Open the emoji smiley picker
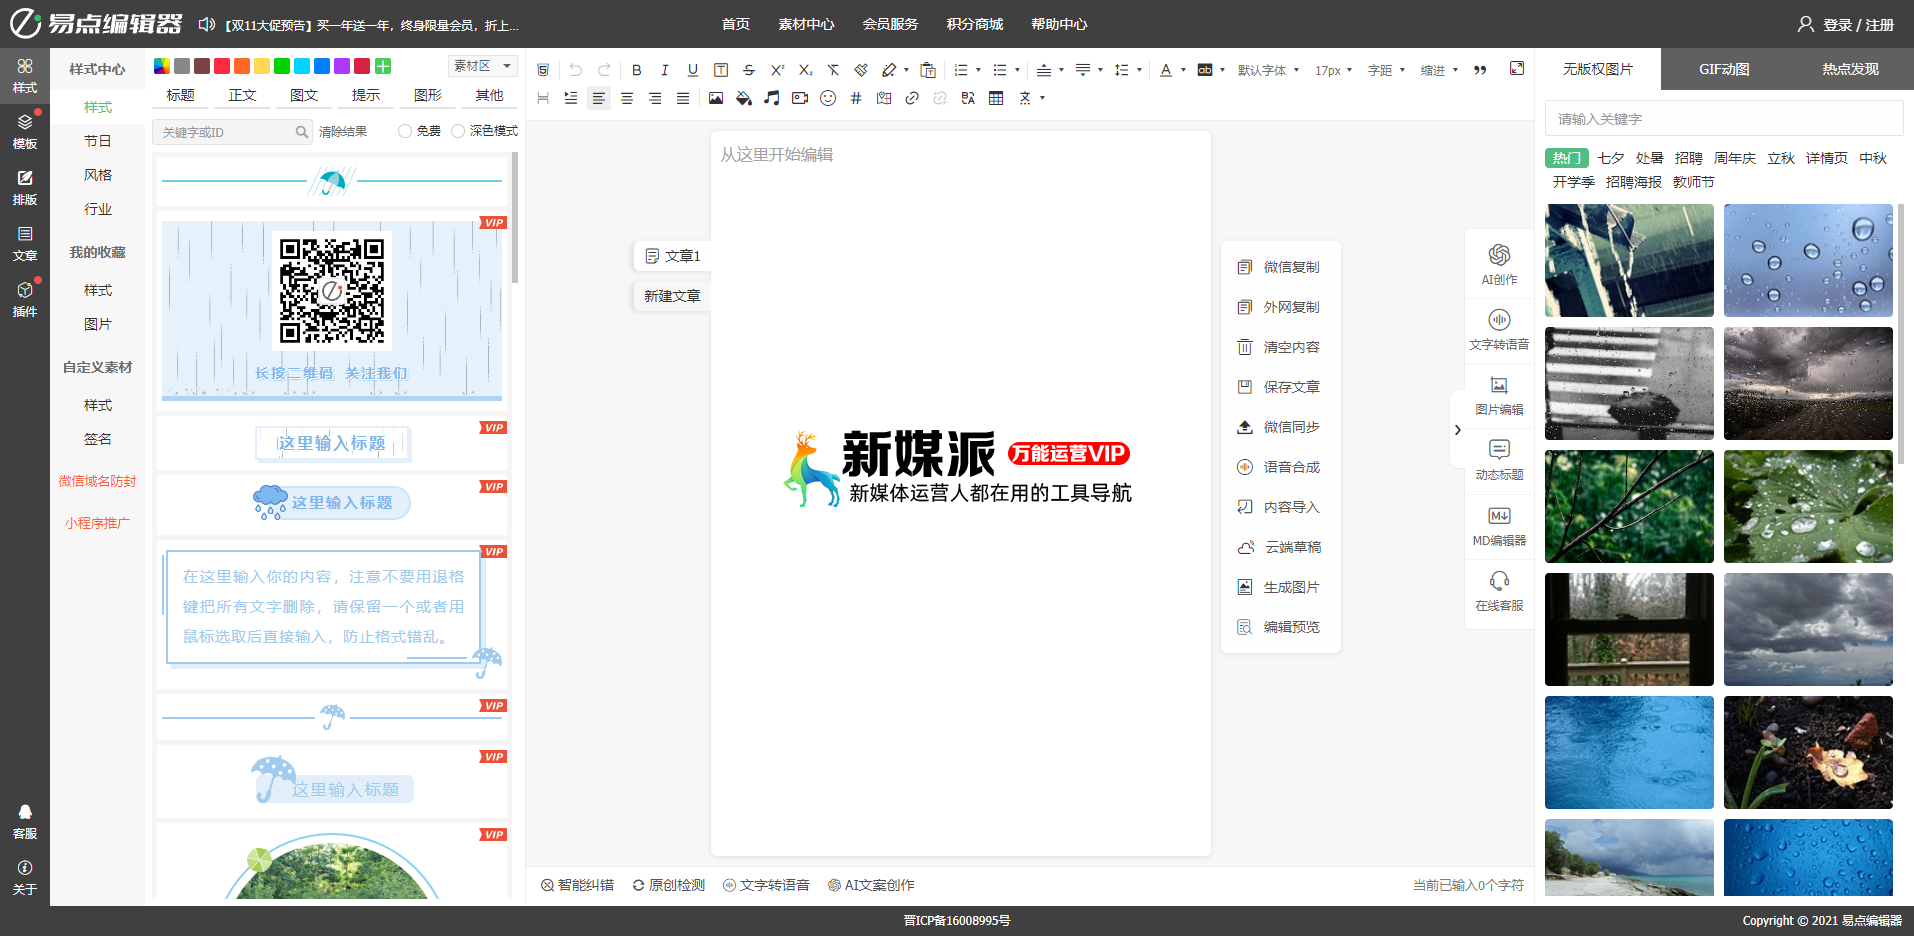 pyautogui.click(x=828, y=98)
